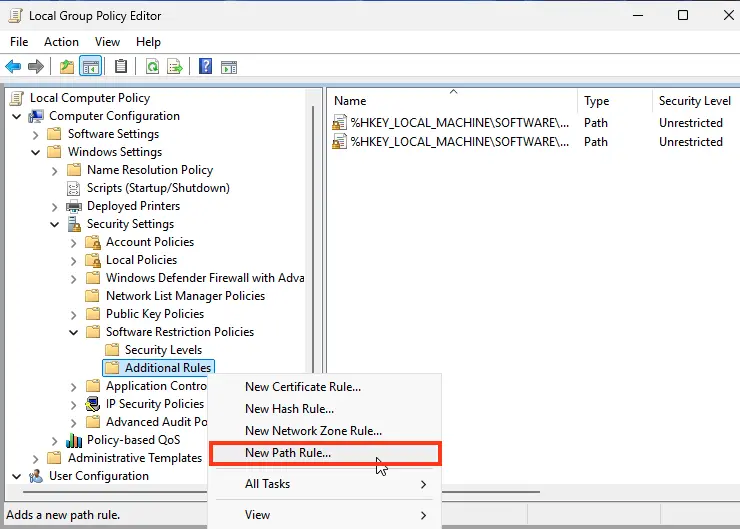The image size is (740, 529).
Task: Toggle the Show/Hide Console Tree icon
Action: [x=90, y=67]
